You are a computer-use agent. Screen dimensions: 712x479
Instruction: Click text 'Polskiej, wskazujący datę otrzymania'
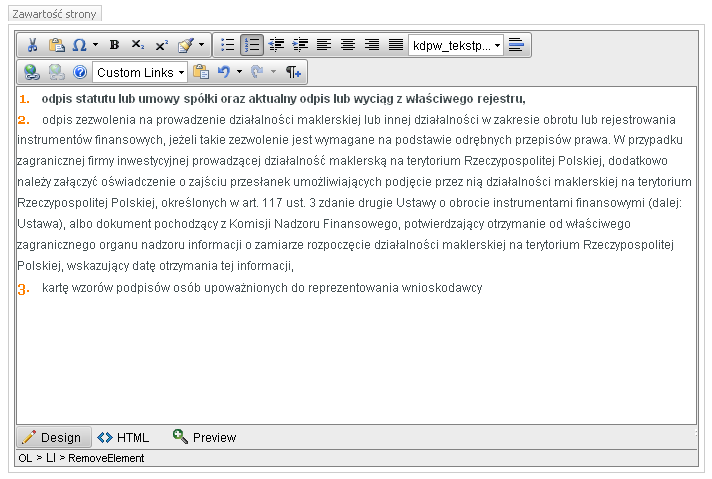pyautogui.click(x=117, y=266)
